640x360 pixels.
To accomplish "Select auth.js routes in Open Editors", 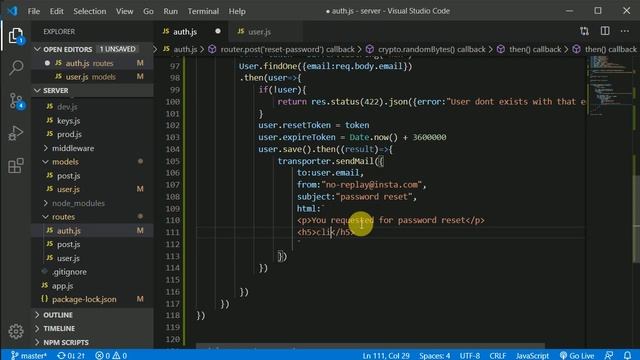I will [x=92, y=63].
